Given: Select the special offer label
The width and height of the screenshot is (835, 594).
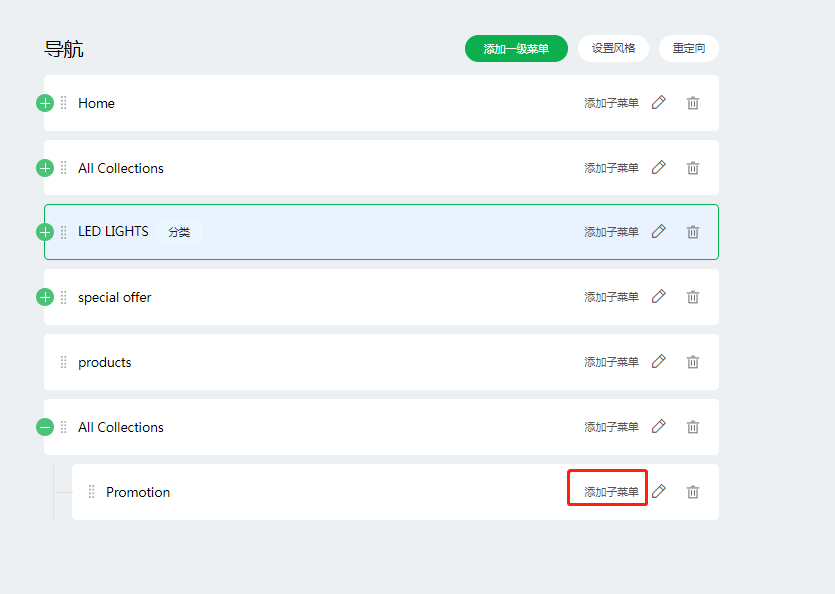Looking at the screenshot, I should (x=114, y=297).
